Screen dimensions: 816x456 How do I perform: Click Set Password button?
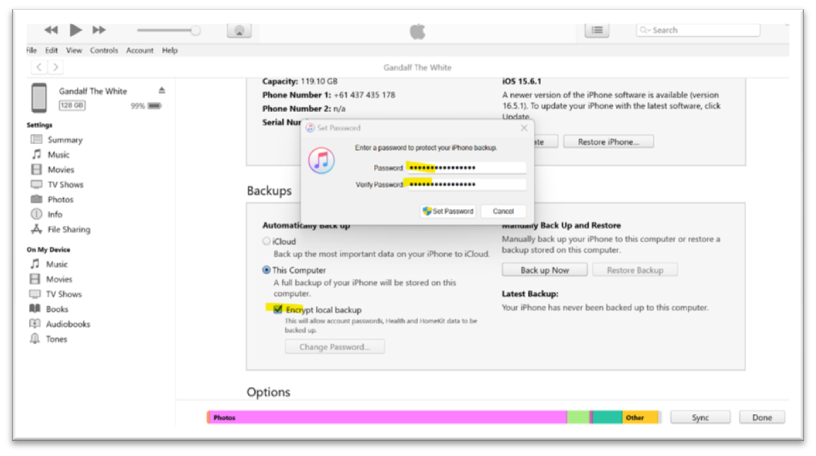coord(448,211)
